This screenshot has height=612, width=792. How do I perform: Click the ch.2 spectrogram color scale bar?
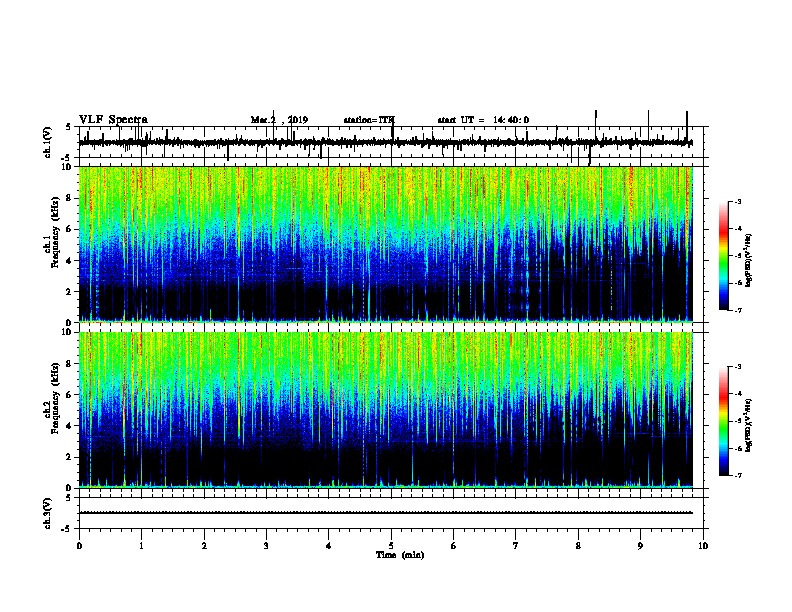point(723,421)
